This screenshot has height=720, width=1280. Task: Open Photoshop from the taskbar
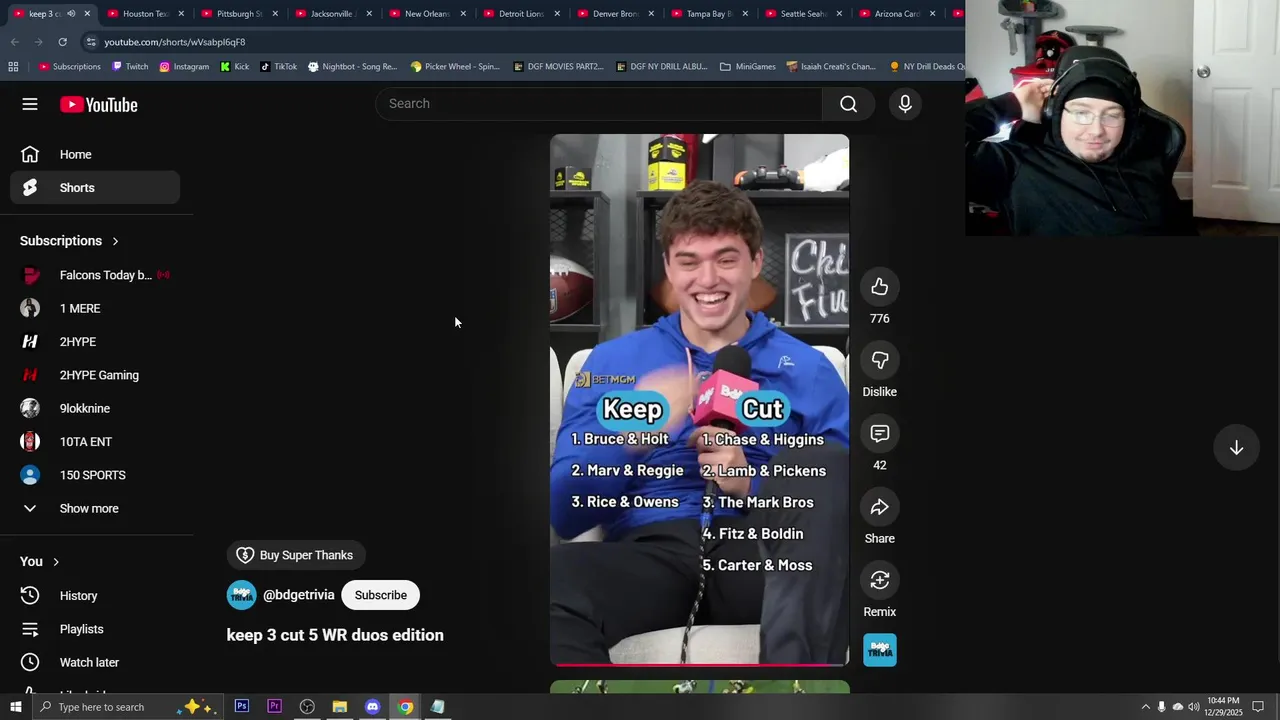coord(242,707)
